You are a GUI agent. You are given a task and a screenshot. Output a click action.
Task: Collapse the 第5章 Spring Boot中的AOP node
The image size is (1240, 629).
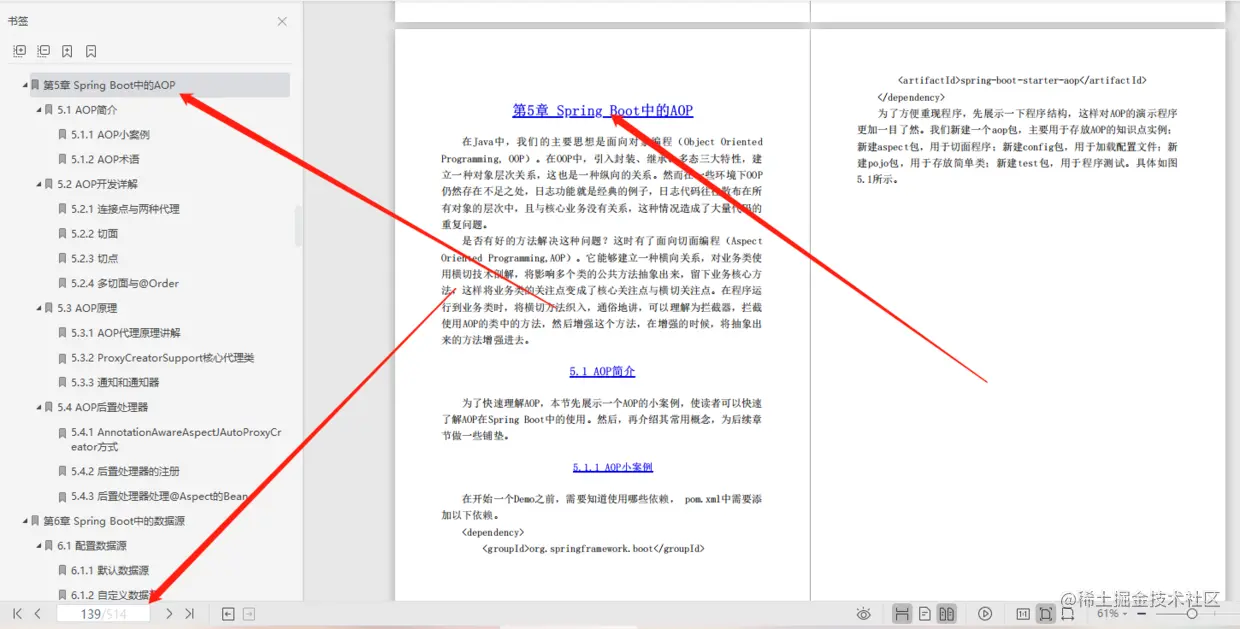tap(25, 85)
